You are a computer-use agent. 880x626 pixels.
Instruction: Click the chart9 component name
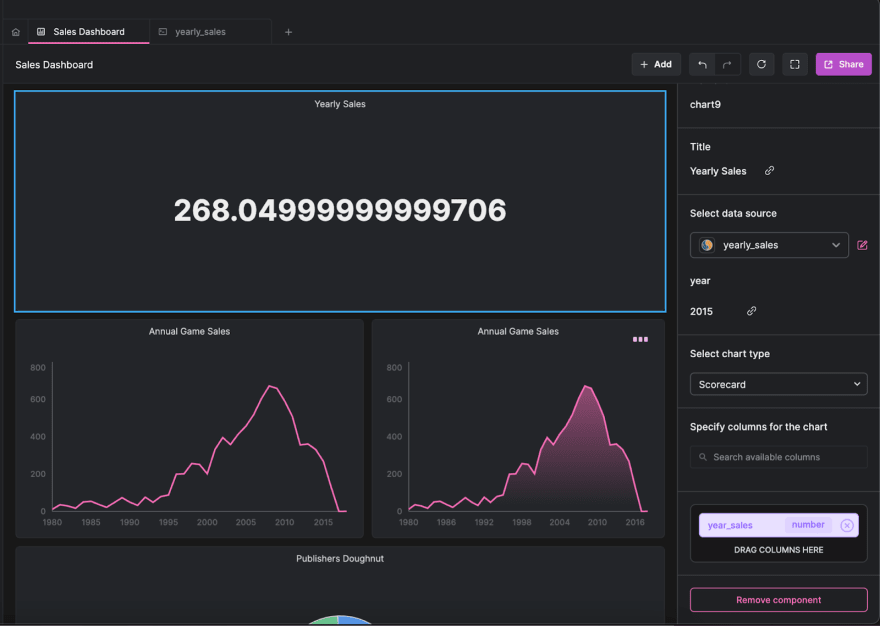click(705, 104)
